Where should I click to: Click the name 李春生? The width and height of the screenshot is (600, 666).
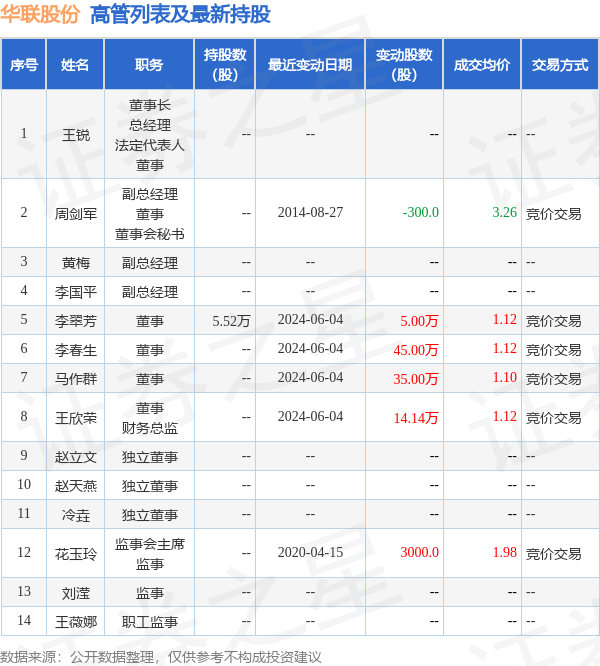point(76,350)
